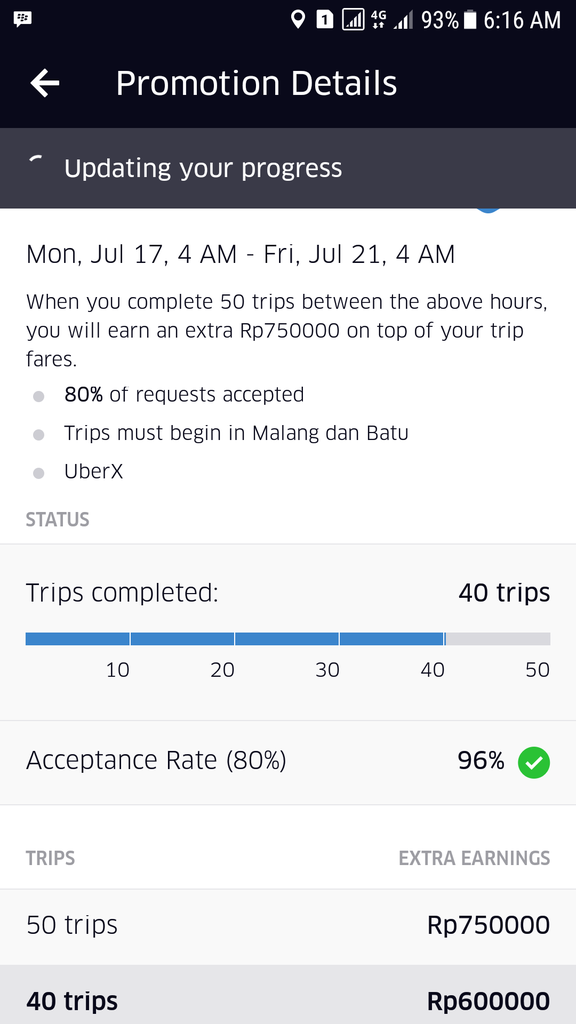Tap the Mon, Jul 17 date range

(x=240, y=254)
